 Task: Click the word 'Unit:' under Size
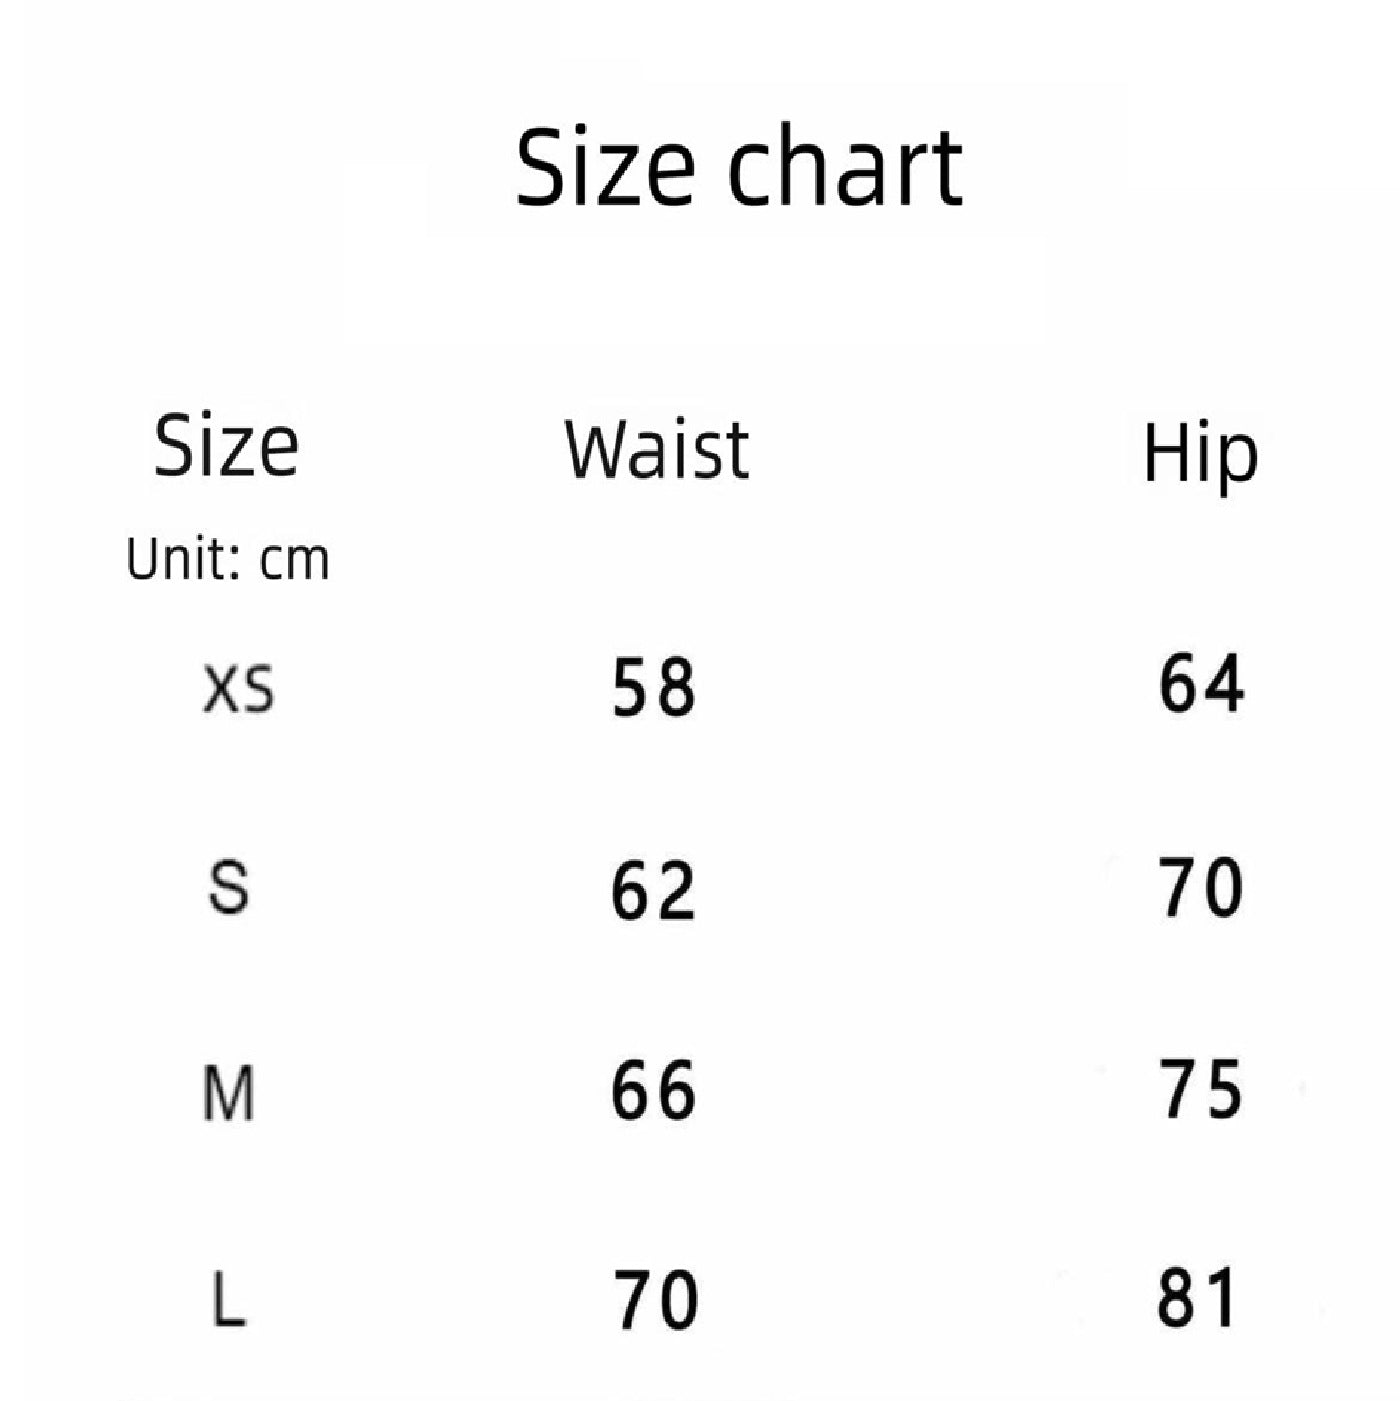click(184, 559)
